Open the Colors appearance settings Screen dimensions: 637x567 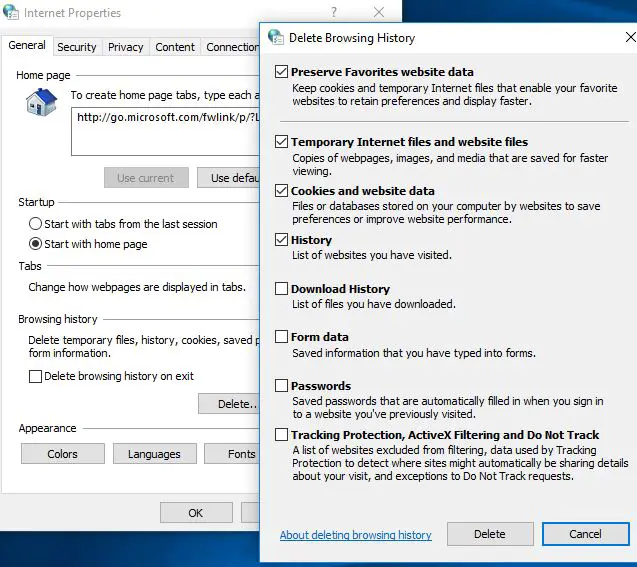tap(62, 454)
